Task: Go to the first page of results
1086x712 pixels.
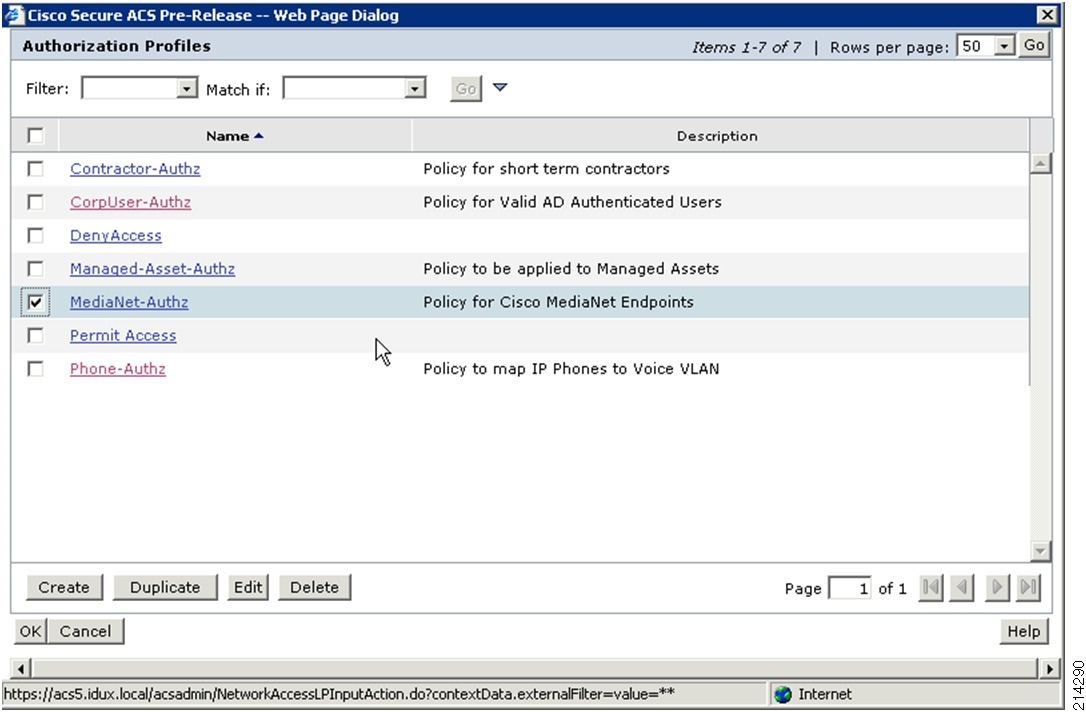Action: (931, 587)
